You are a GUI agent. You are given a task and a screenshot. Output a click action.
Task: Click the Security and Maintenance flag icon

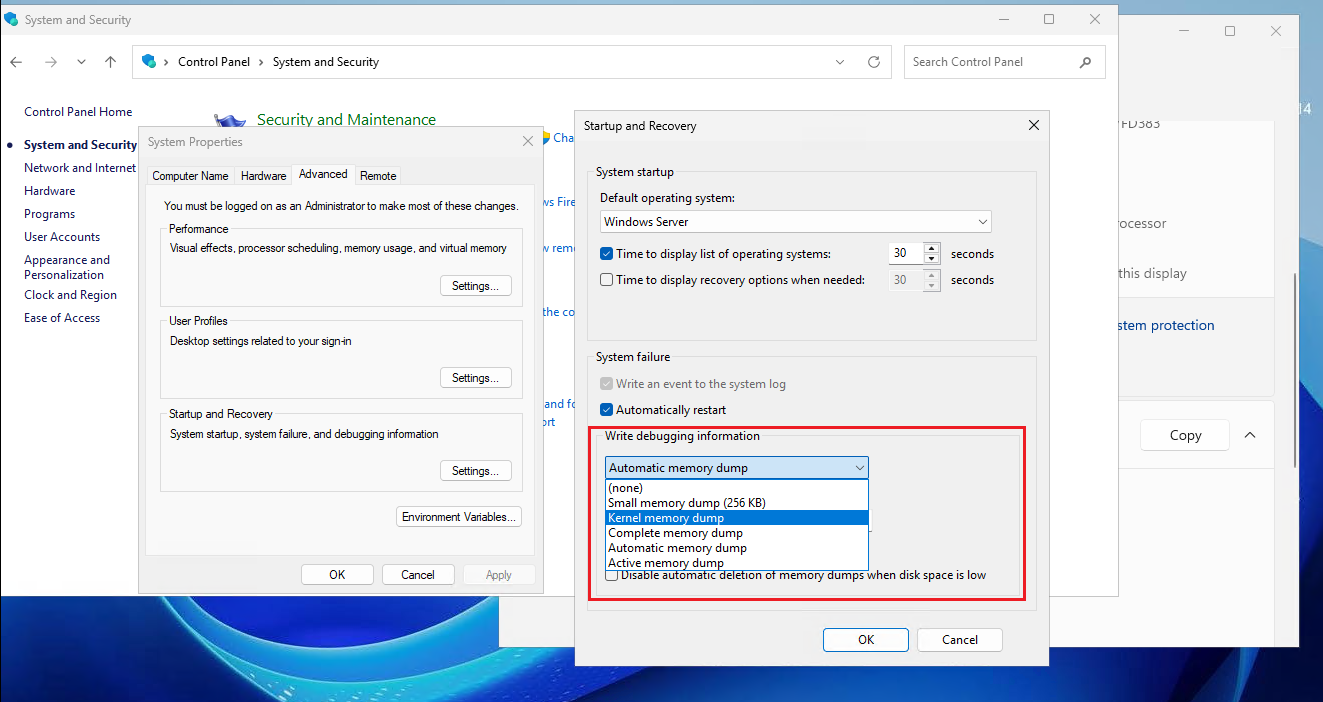231,121
